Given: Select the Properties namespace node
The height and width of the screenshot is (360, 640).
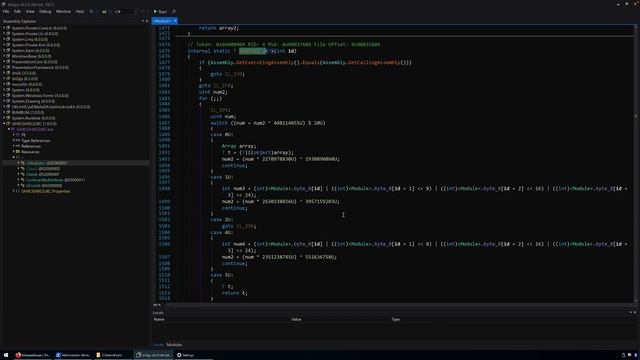Looking at the screenshot, I should tap(46, 191).
